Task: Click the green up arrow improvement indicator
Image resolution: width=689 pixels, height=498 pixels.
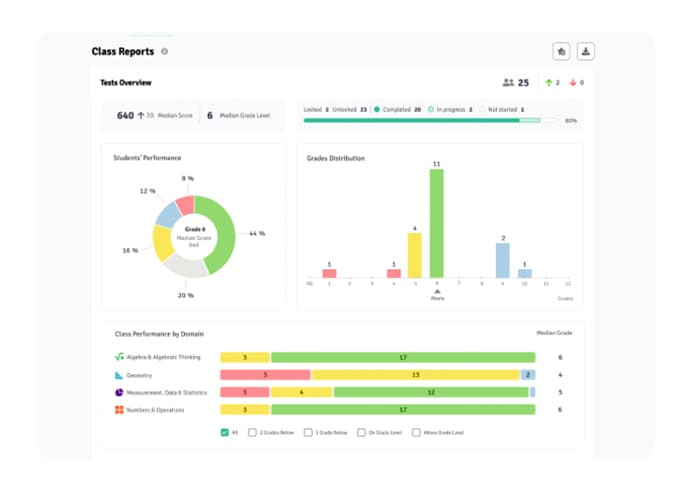Action: [x=548, y=83]
